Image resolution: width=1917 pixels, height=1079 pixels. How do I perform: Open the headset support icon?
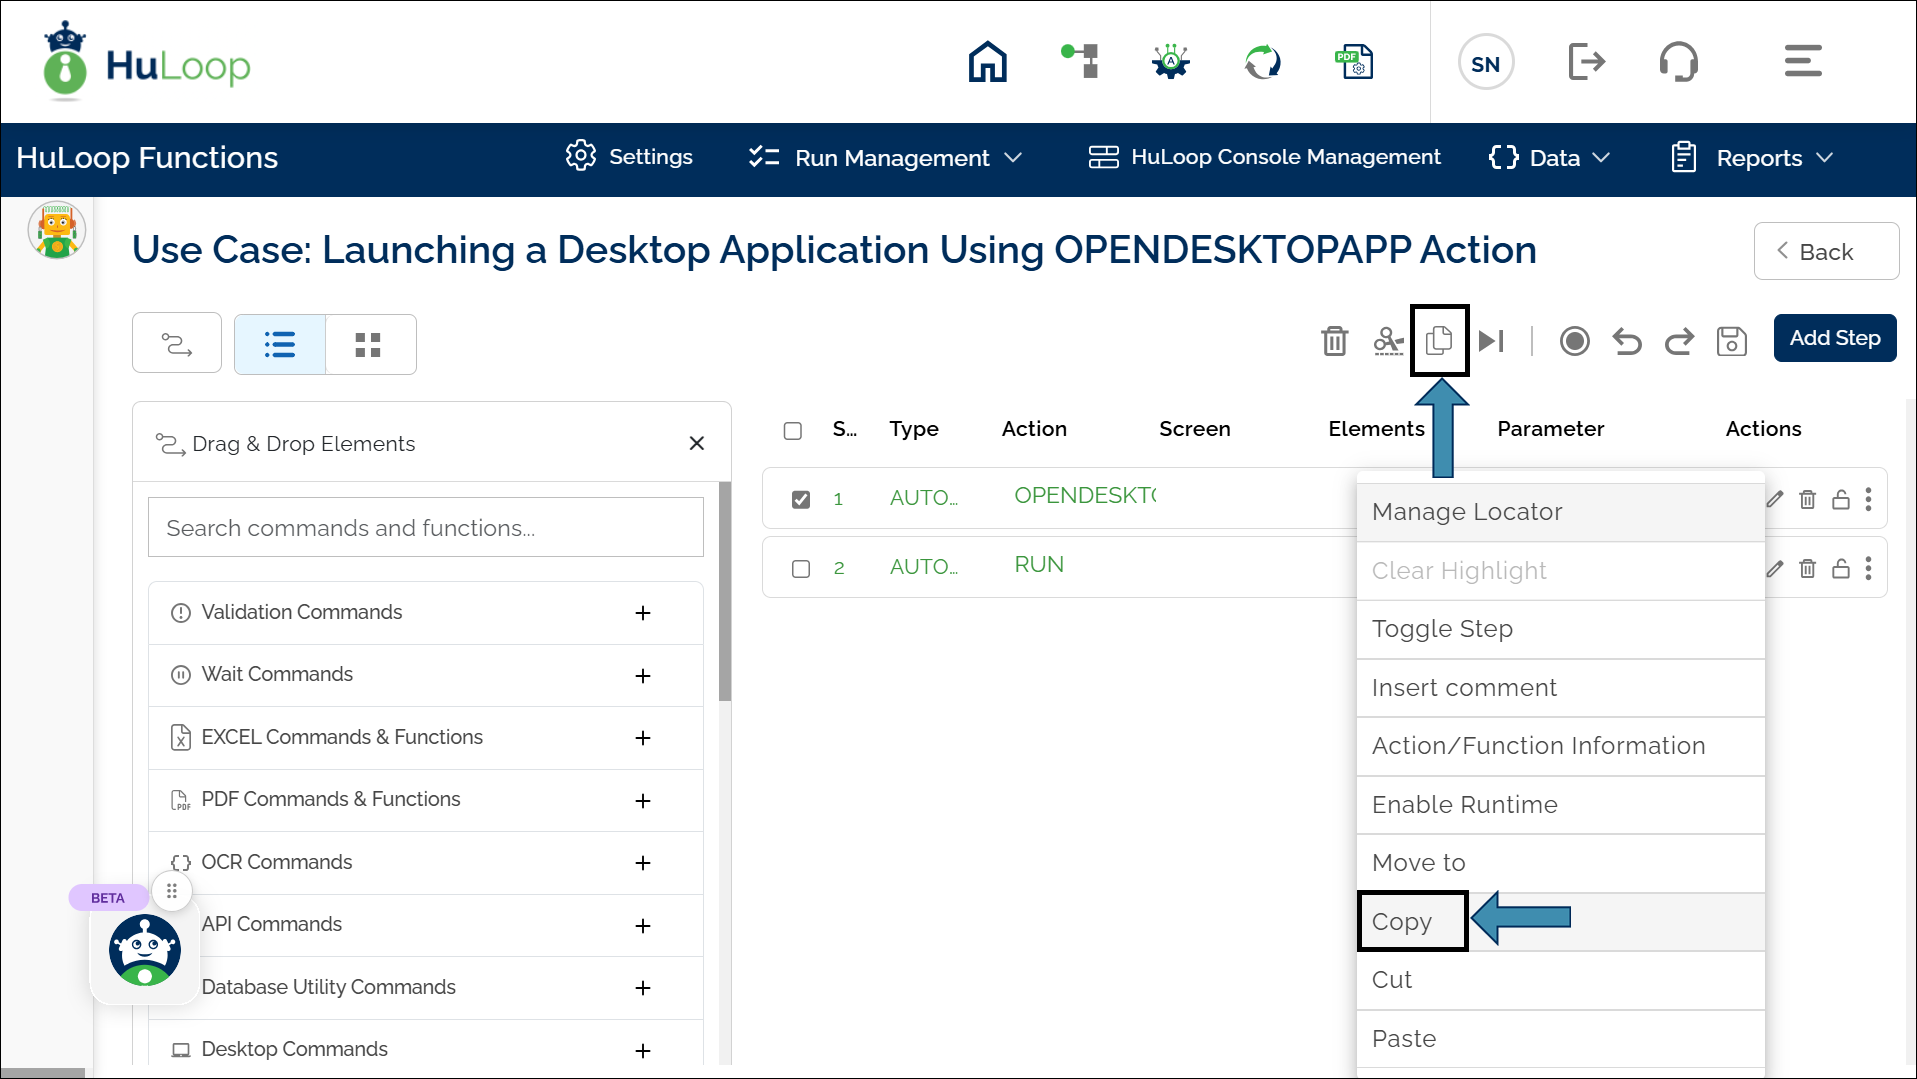[x=1678, y=62]
